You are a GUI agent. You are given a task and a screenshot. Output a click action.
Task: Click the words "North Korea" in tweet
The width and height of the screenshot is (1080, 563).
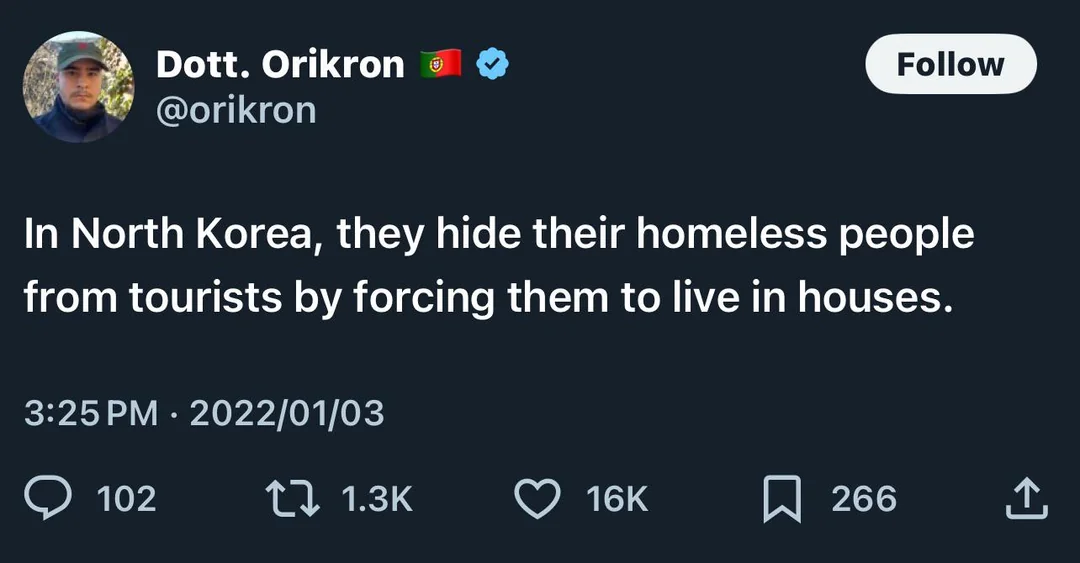pyautogui.click(x=196, y=234)
